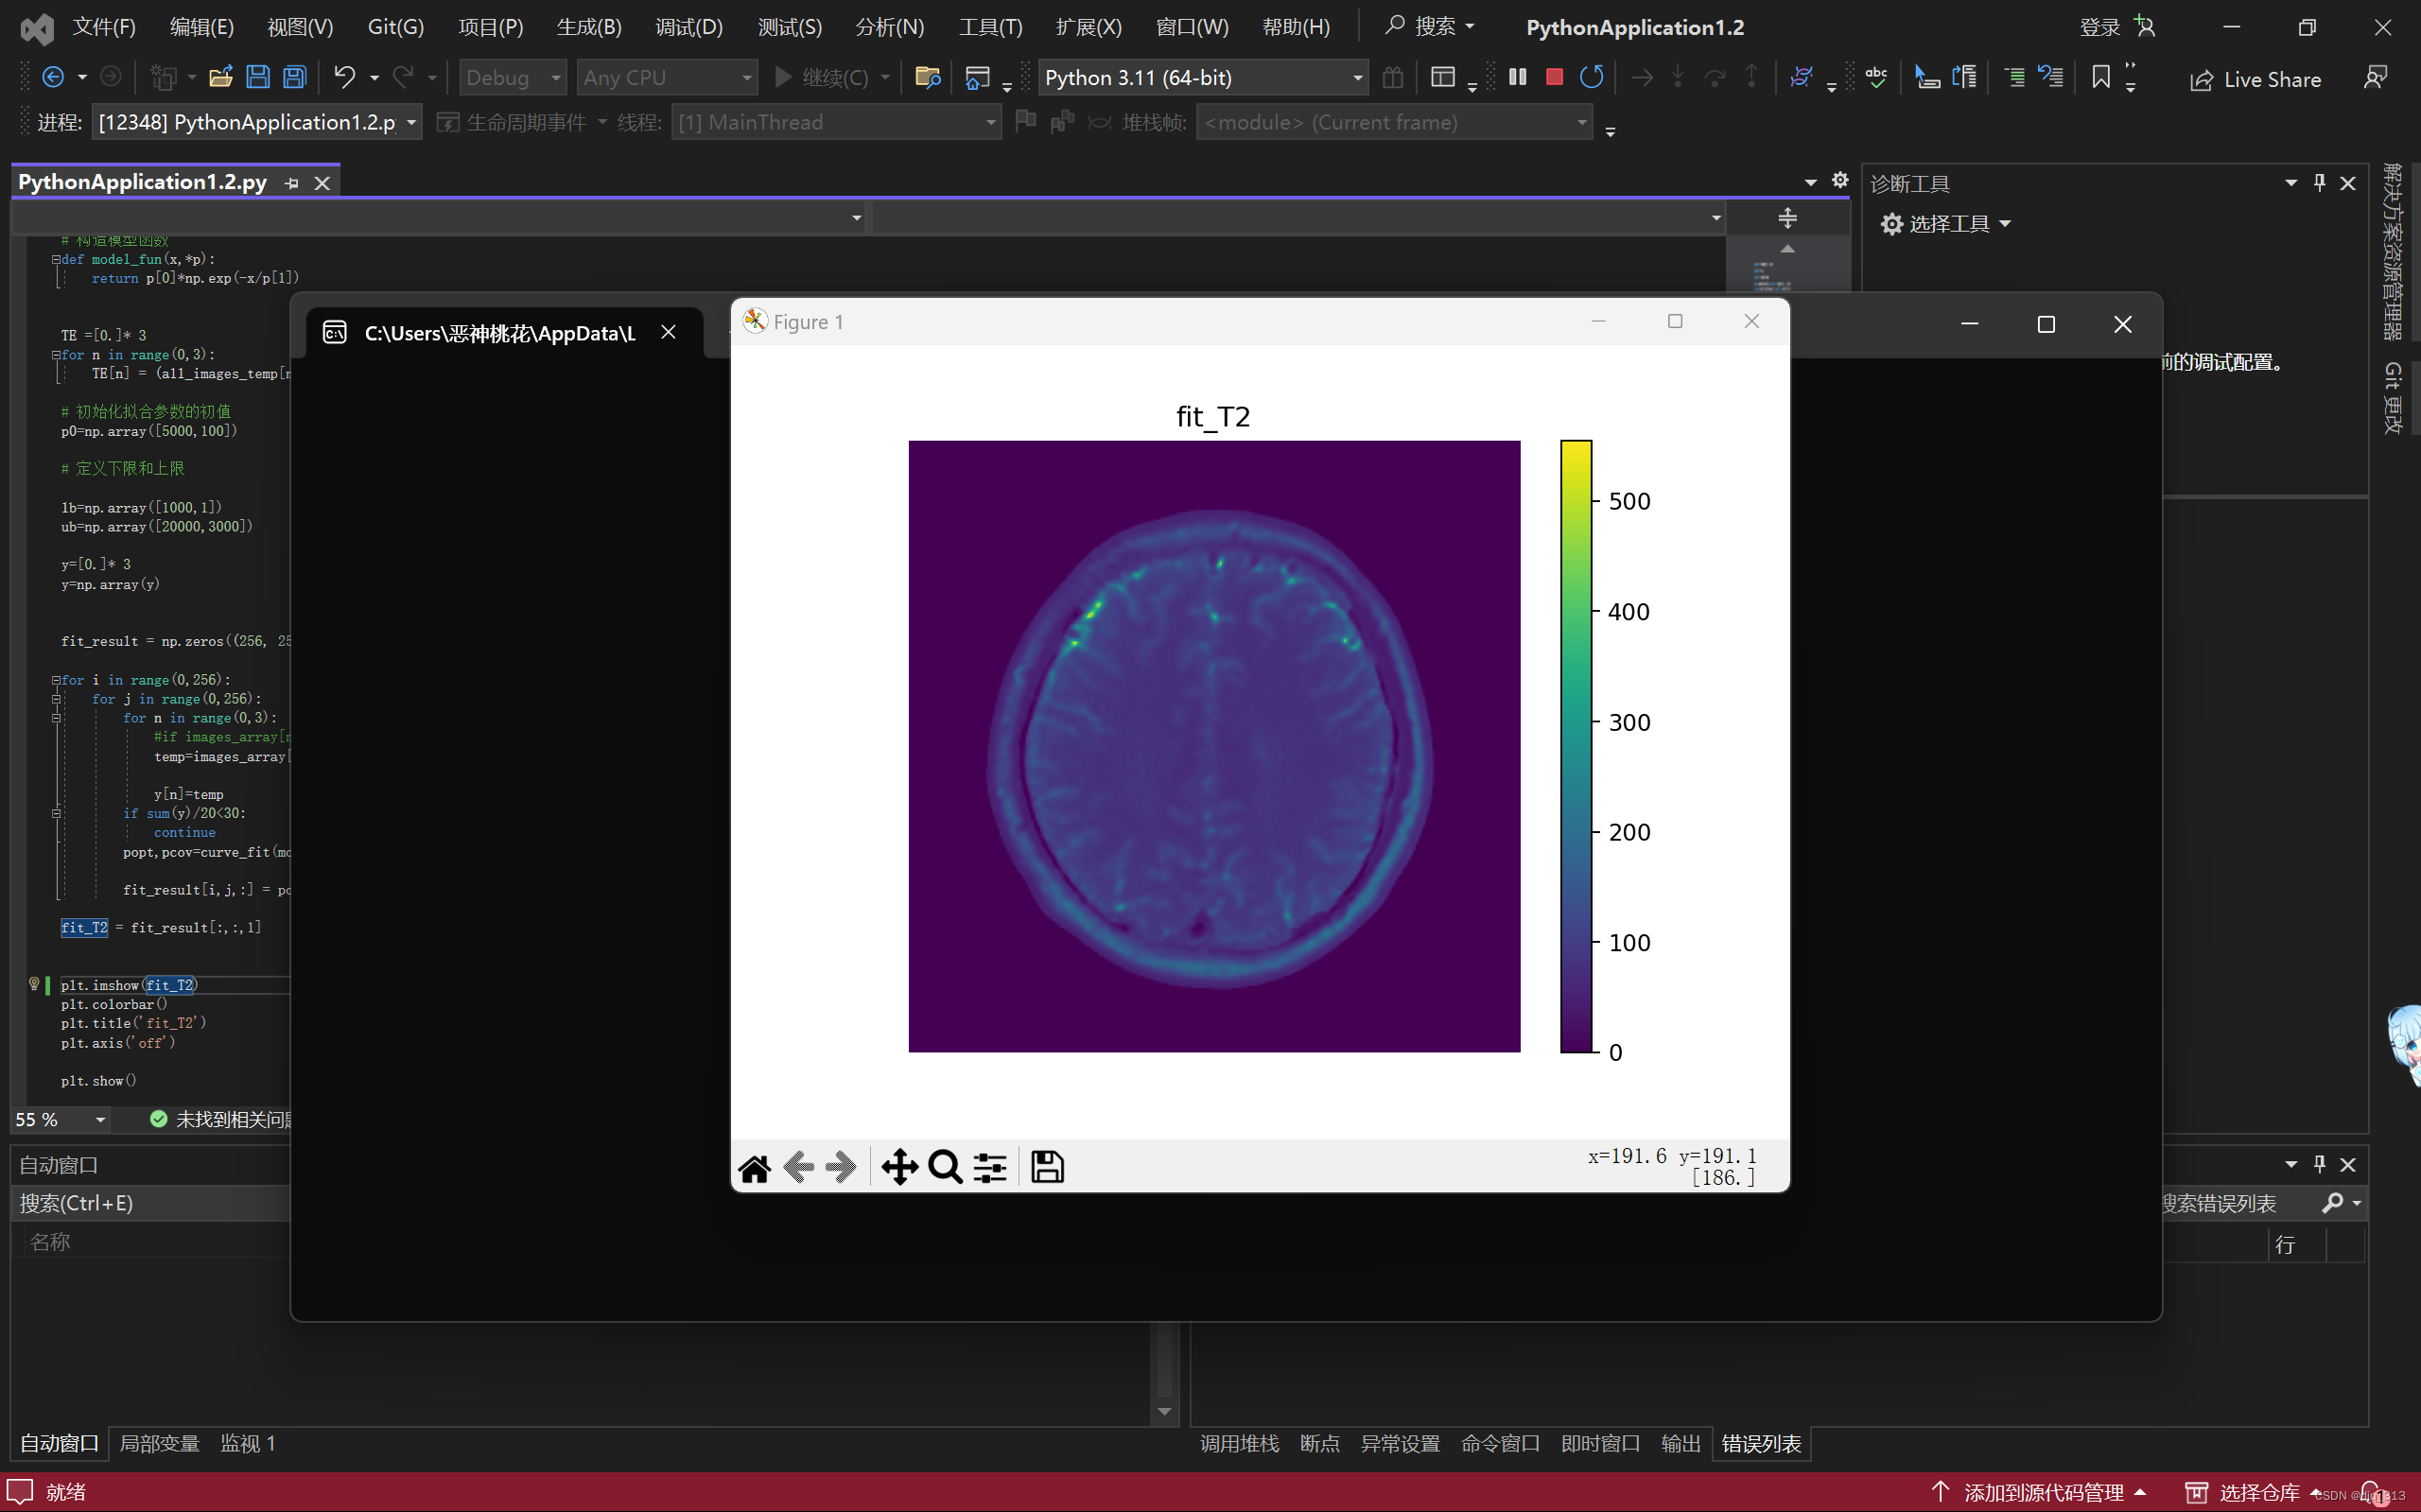Open the 55 % zoom level dropdown
This screenshot has height=1512, width=2421.
tap(100, 1120)
